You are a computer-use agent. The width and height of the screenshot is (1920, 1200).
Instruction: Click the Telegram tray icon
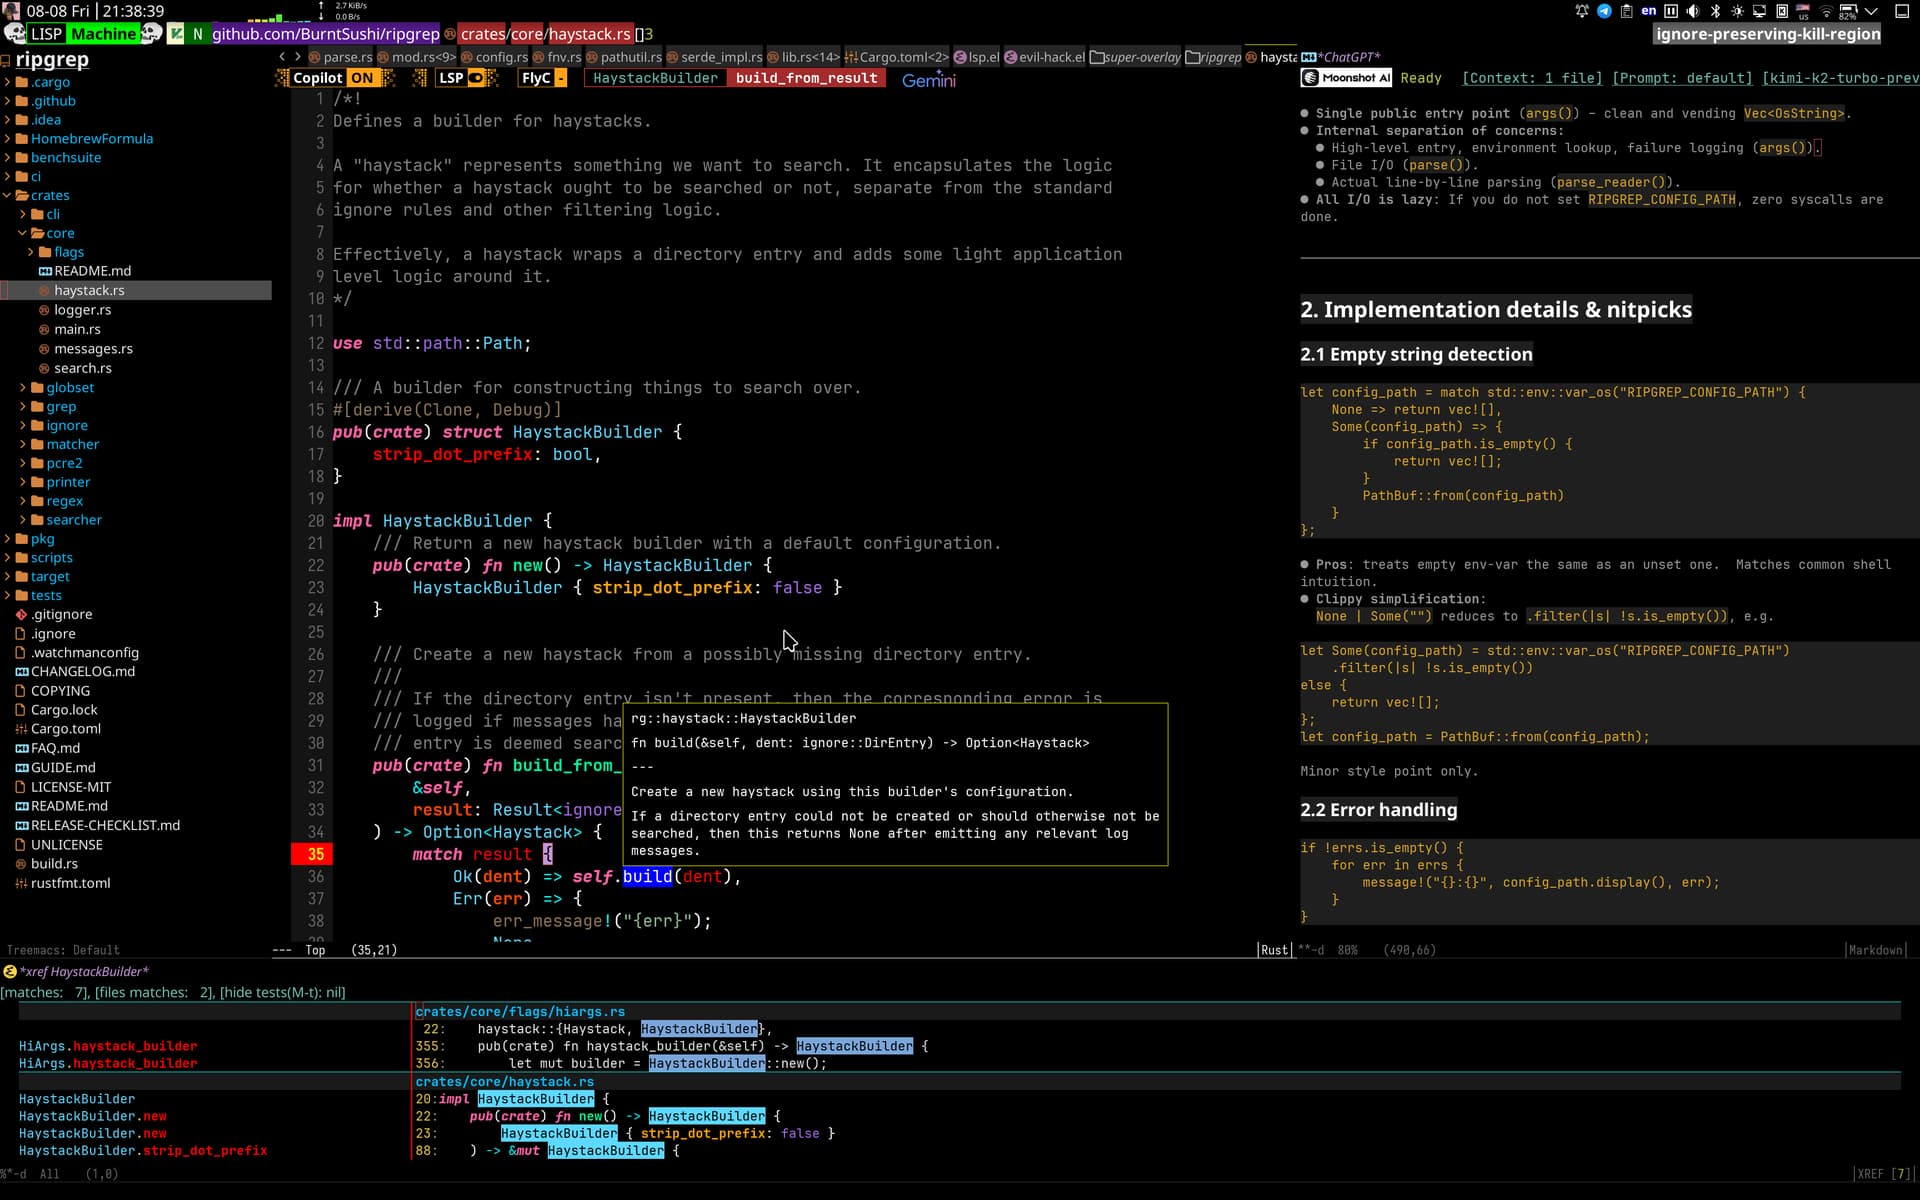(x=1604, y=11)
